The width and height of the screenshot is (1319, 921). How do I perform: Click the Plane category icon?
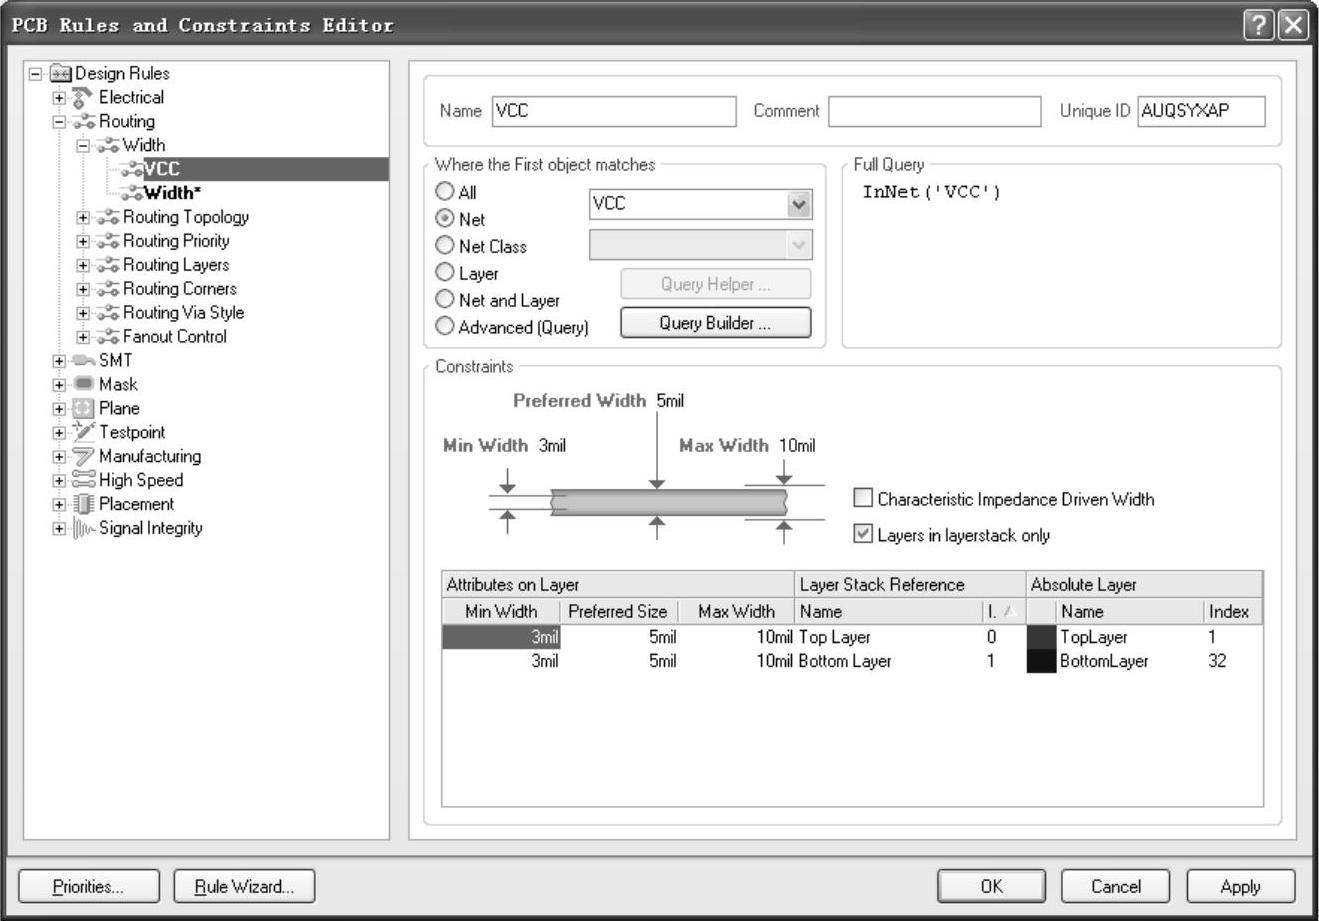[x=84, y=409]
